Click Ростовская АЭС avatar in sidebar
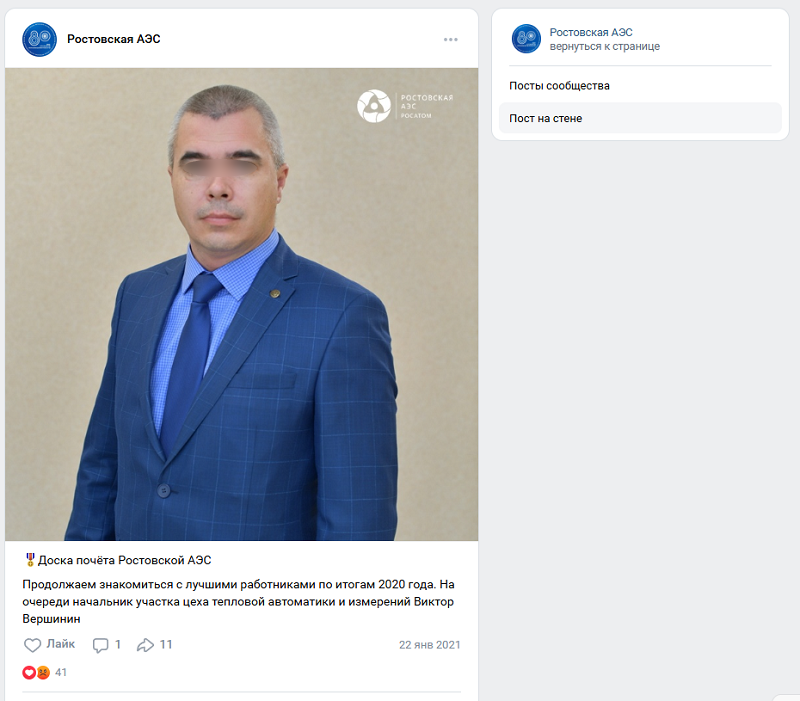Screen dimensions: 800x701 (x=526, y=39)
